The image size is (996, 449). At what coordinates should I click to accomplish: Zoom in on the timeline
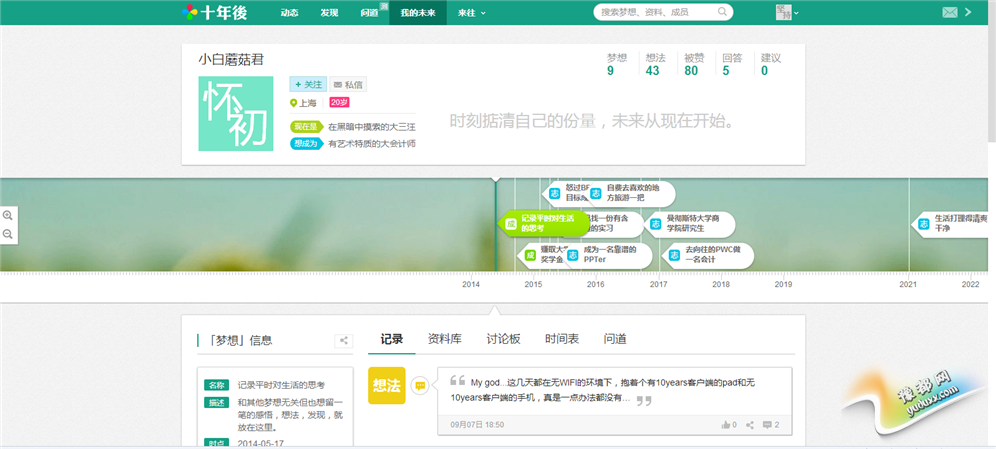pyautogui.click(x=8, y=215)
